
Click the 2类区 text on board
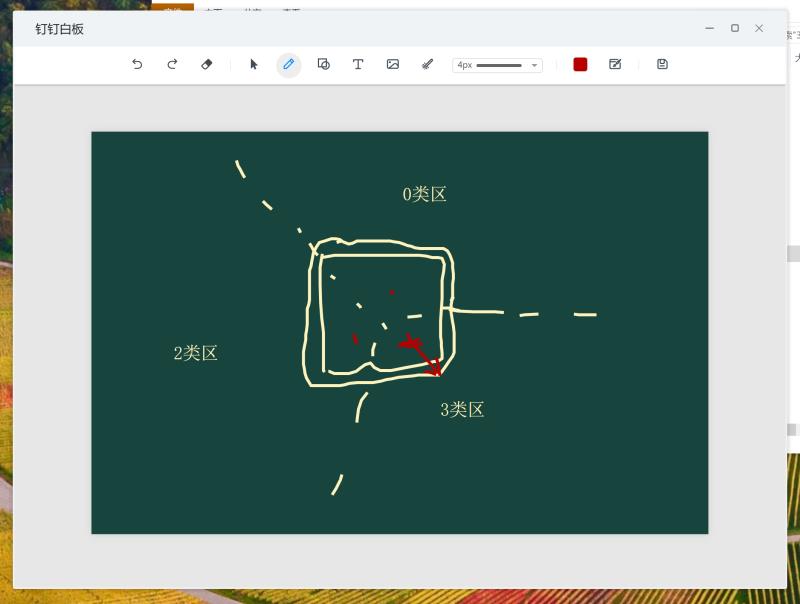[x=195, y=353]
